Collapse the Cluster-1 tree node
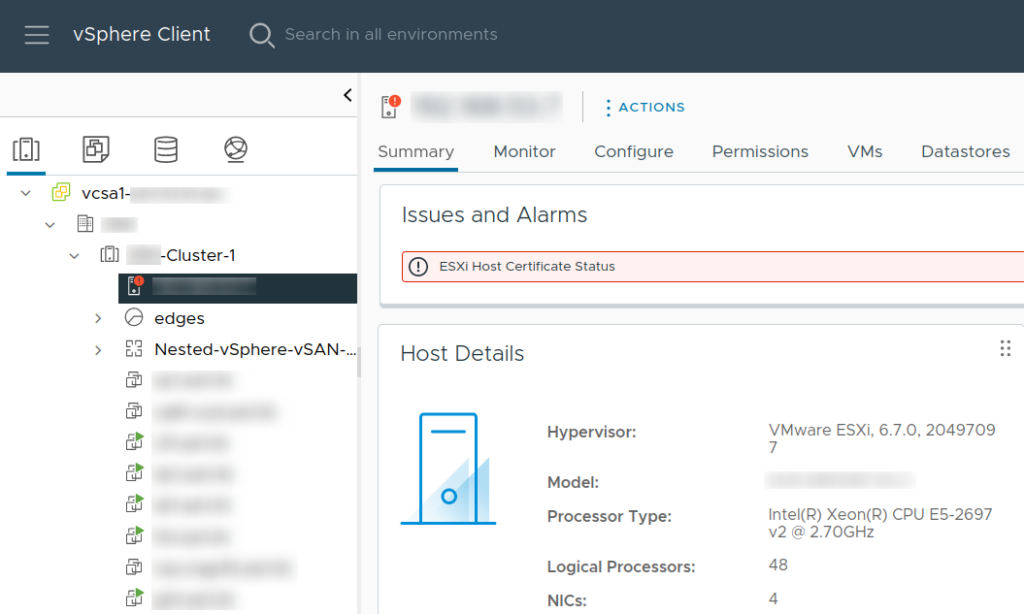This screenshot has height=614, width=1024. [74, 256]
